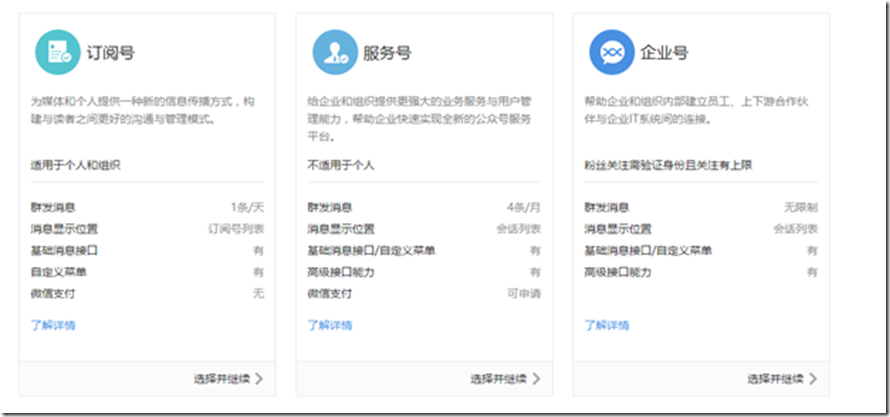Viewport: 890px width, 417px height.
Task: Open 了解详情 link under 企业号
Action: (607, 325)
